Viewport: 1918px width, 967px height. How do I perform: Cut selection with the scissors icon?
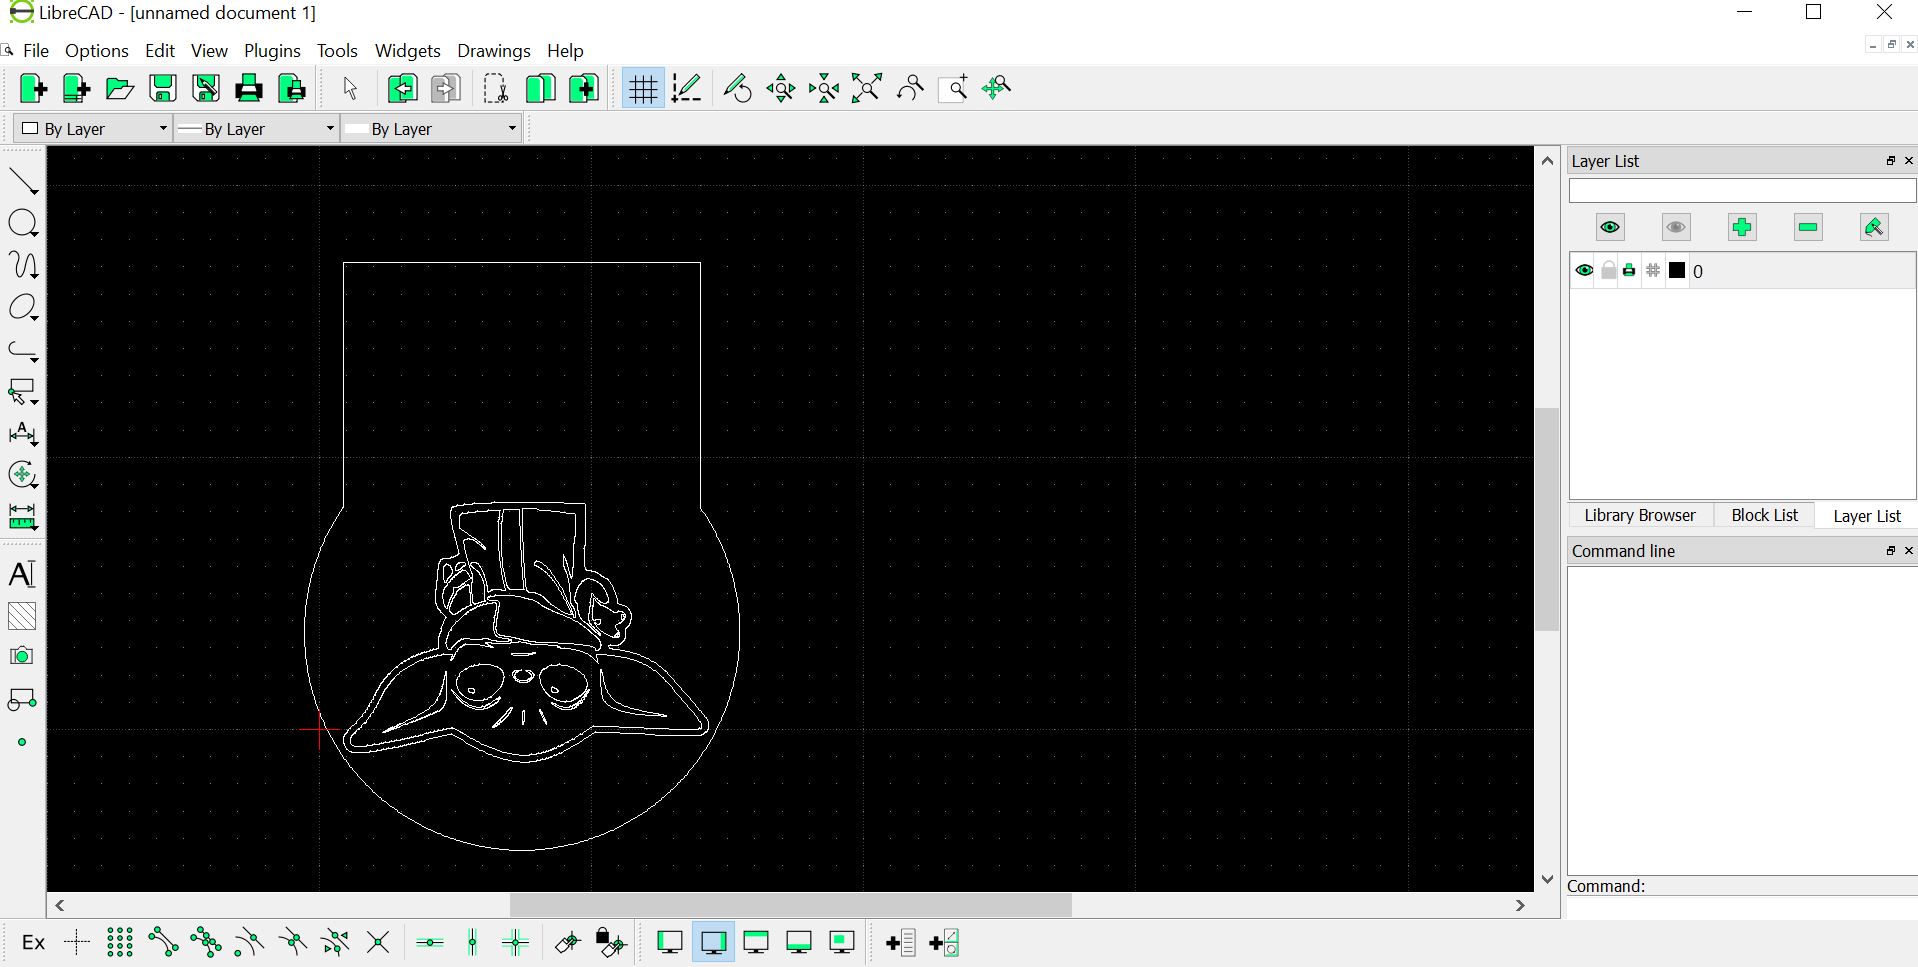(495, 88)
